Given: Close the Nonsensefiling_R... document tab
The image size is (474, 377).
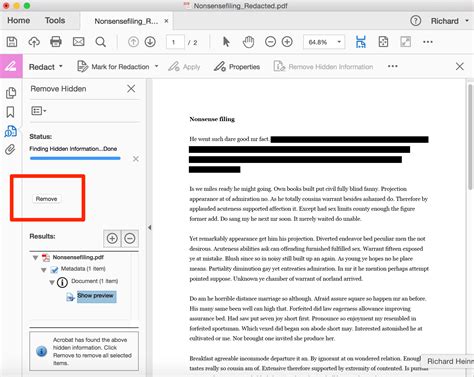Looking at the screenshot, I should pyautogui.click(x=166, y=21).
